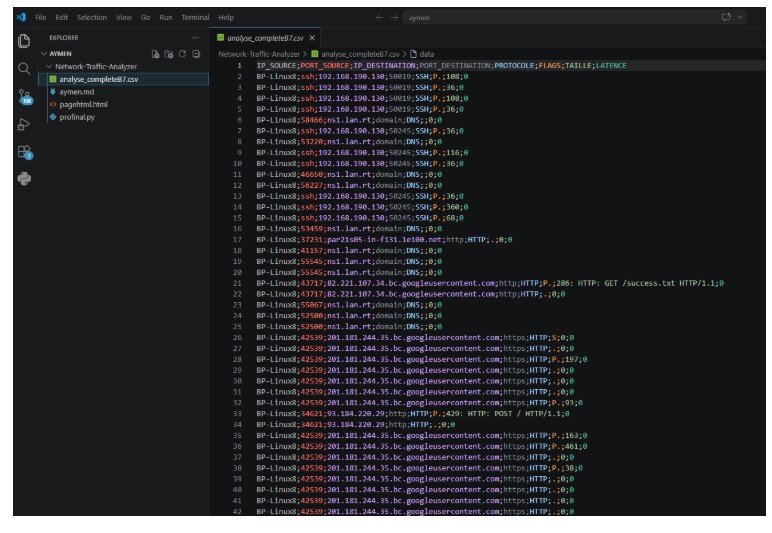Open the Selection menu
772x533 pixels.
click(x=92, y=17)
